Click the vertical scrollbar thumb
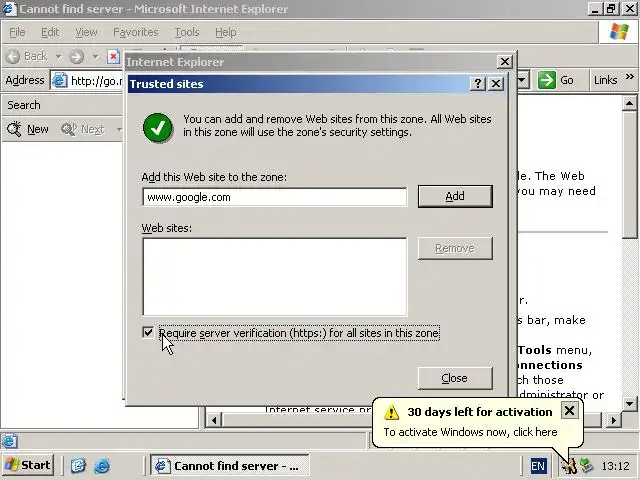 pyautogui.click(x=629, y=175)
